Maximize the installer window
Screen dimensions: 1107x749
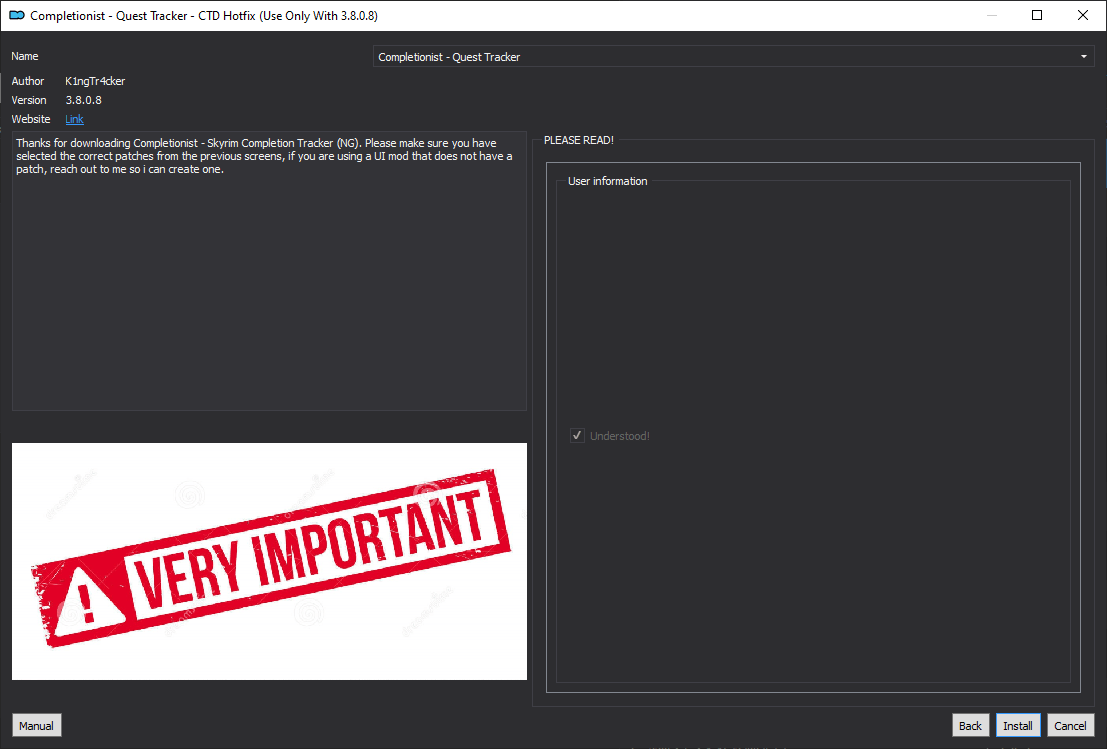(1037, 16)
